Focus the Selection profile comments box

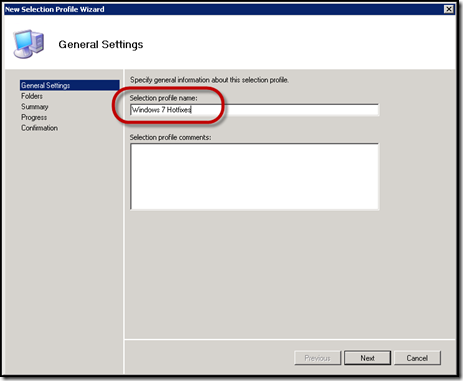click(254, 176)
